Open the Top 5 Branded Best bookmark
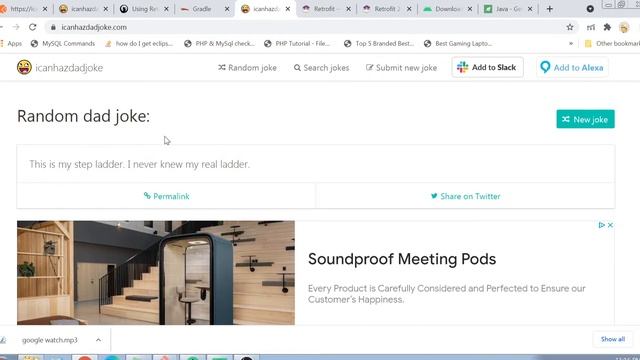This screenshot has height=360, width=640. click(379, 44)
